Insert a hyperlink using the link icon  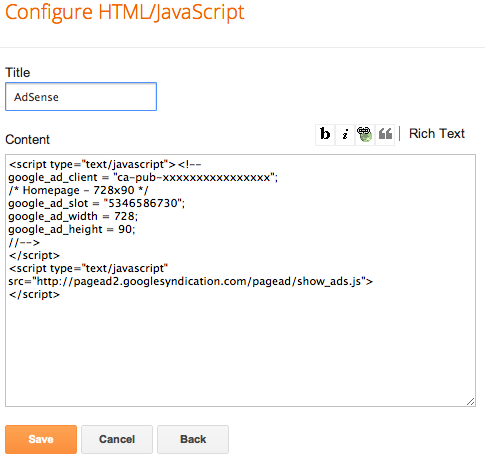tap(365, 134)
